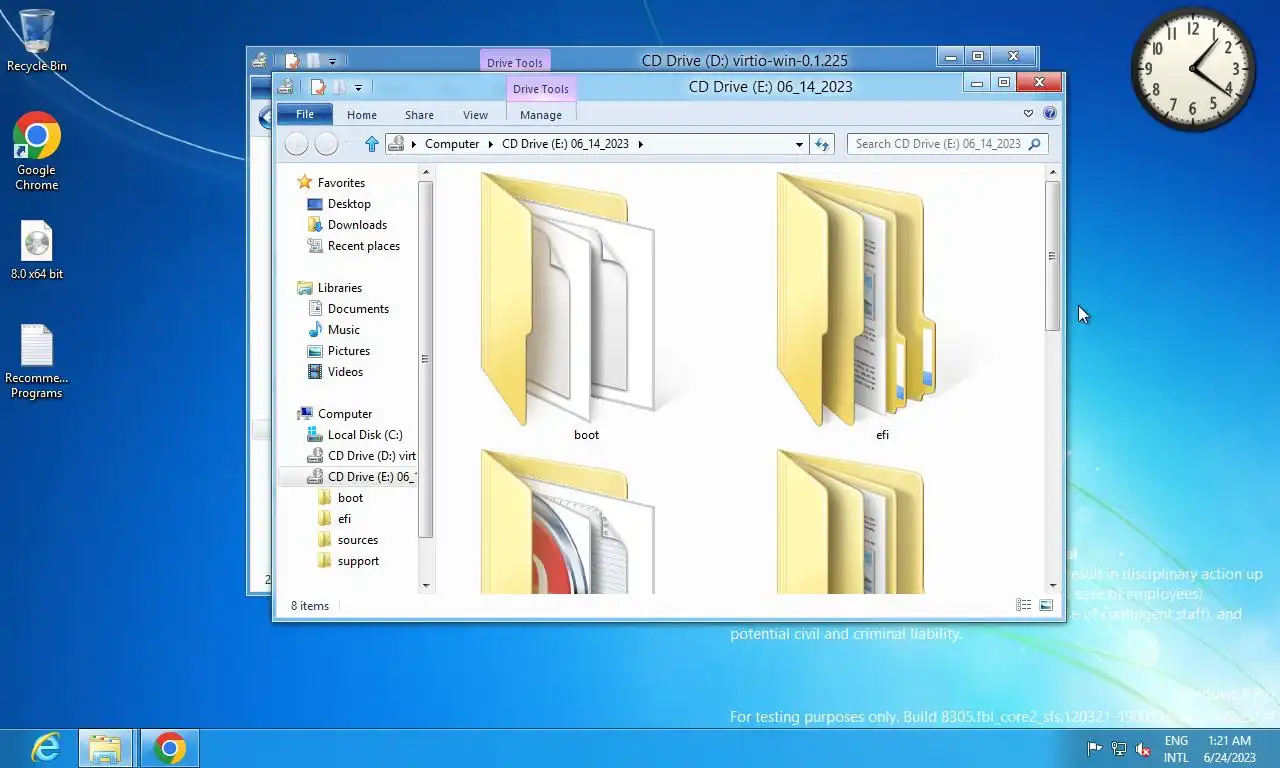Click the '8 items' status bar text
1280x768 pixels.
[x=310, y=606]
